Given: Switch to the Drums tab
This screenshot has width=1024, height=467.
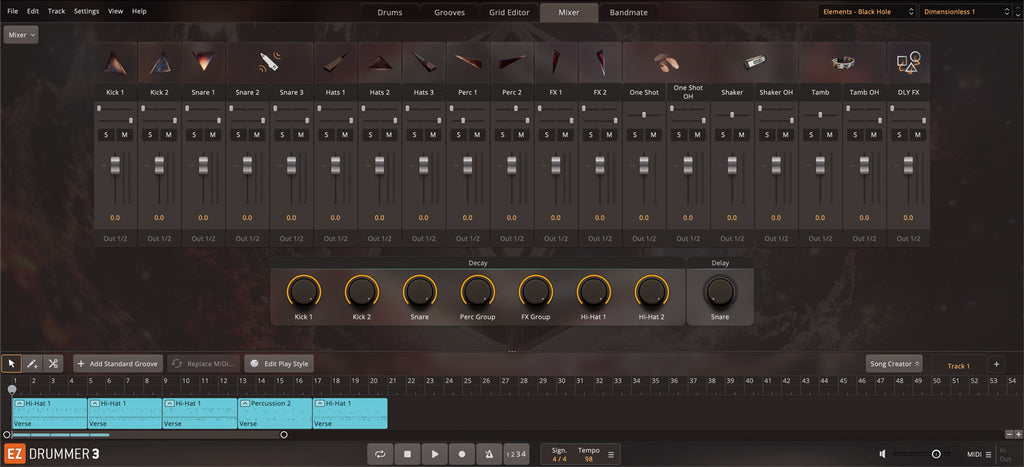Looking at the screenshot, I should [x=390, y=12].
